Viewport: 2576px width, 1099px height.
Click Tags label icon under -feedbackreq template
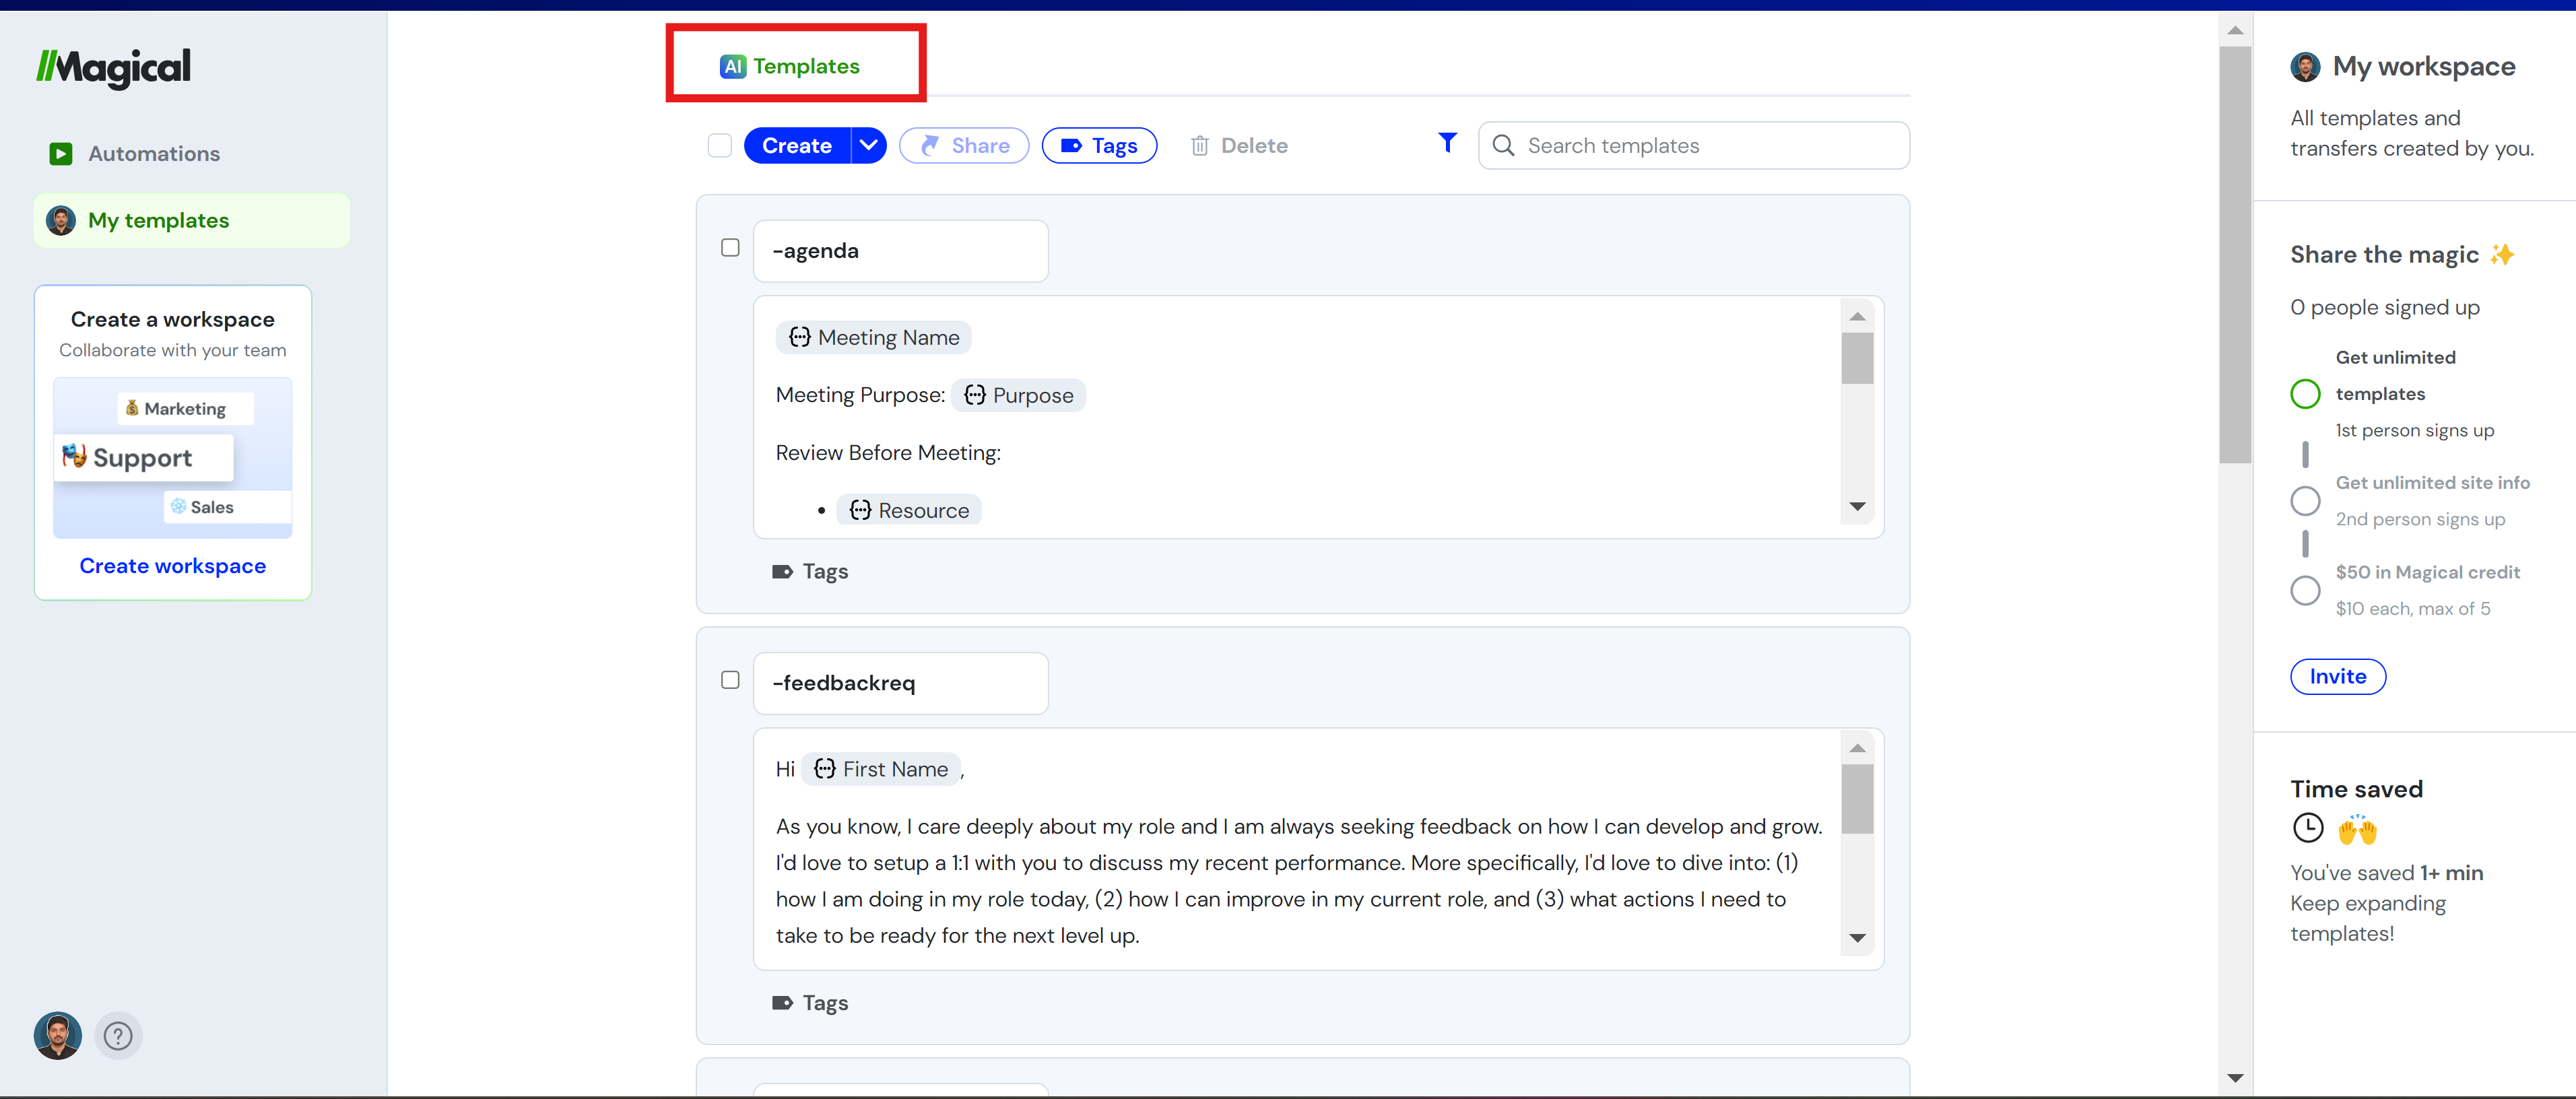click(782, 1003)
